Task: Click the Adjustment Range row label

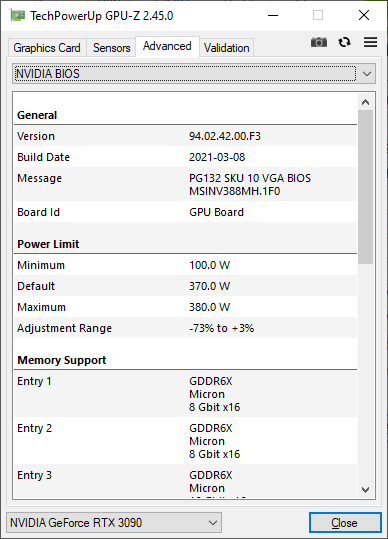Action: point(64,328)
